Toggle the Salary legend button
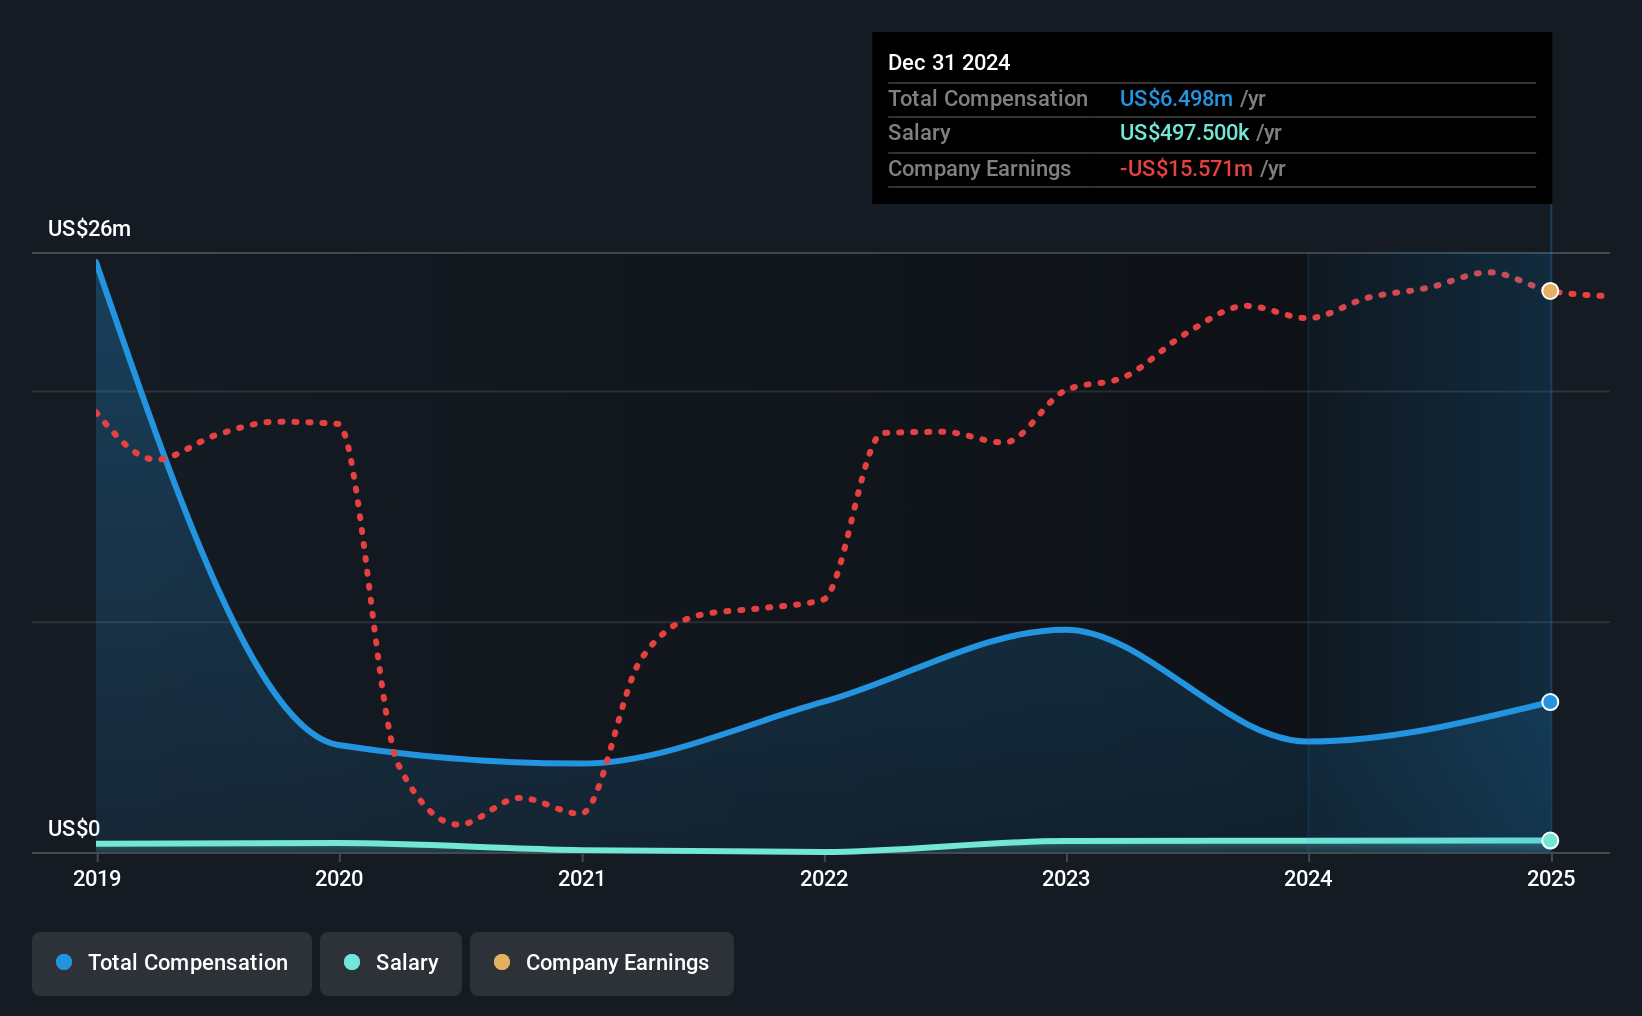This screenshot has height=1016, width=1642. (x=391, y=963)
